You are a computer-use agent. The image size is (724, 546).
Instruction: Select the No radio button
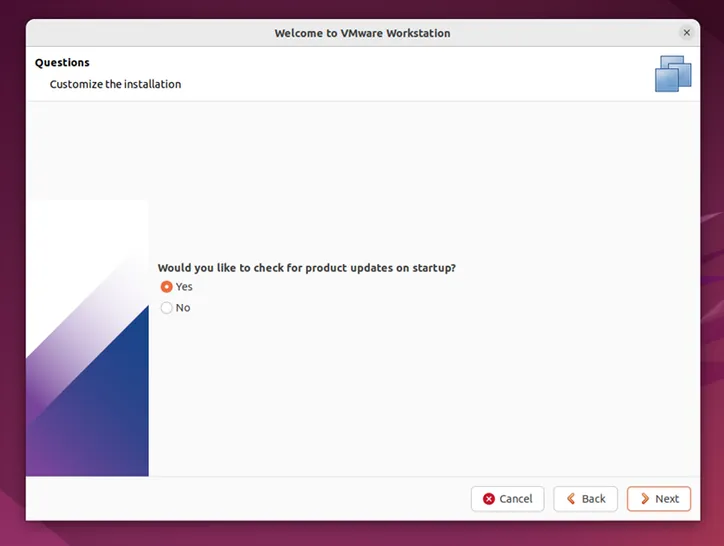tap(166, 308)
